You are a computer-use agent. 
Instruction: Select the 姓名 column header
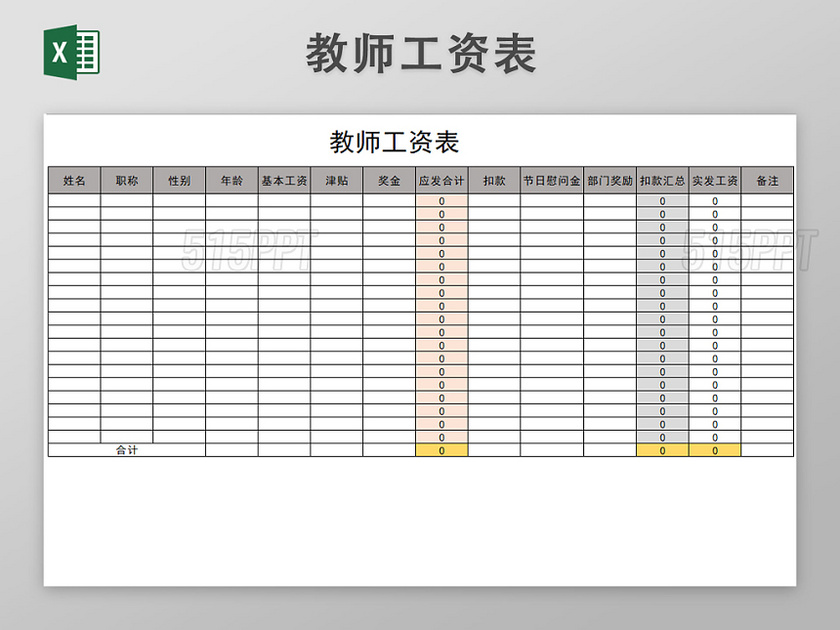click(74, 181)
